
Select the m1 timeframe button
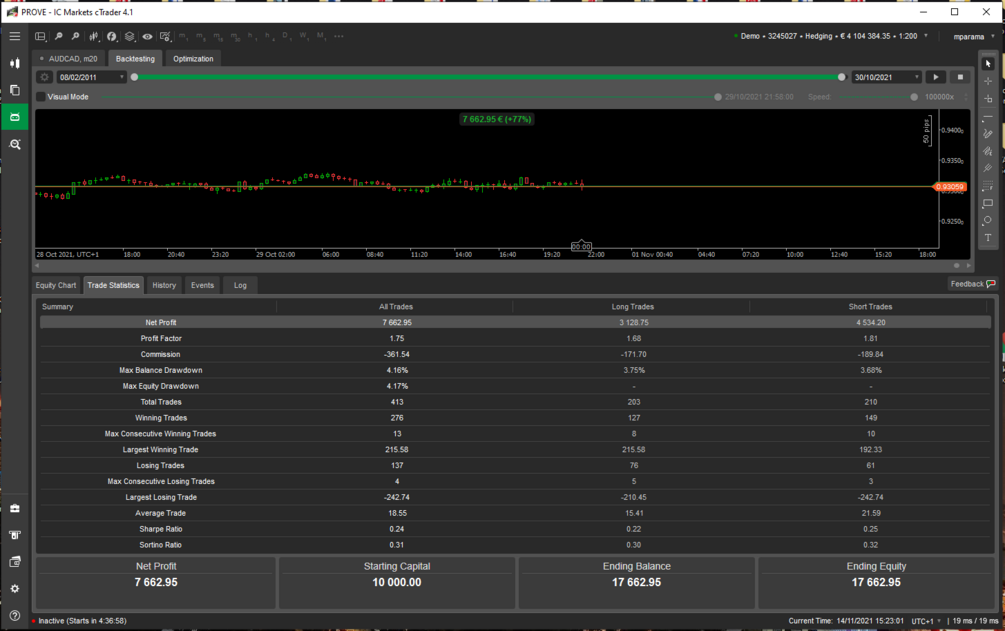click(183, 37)
